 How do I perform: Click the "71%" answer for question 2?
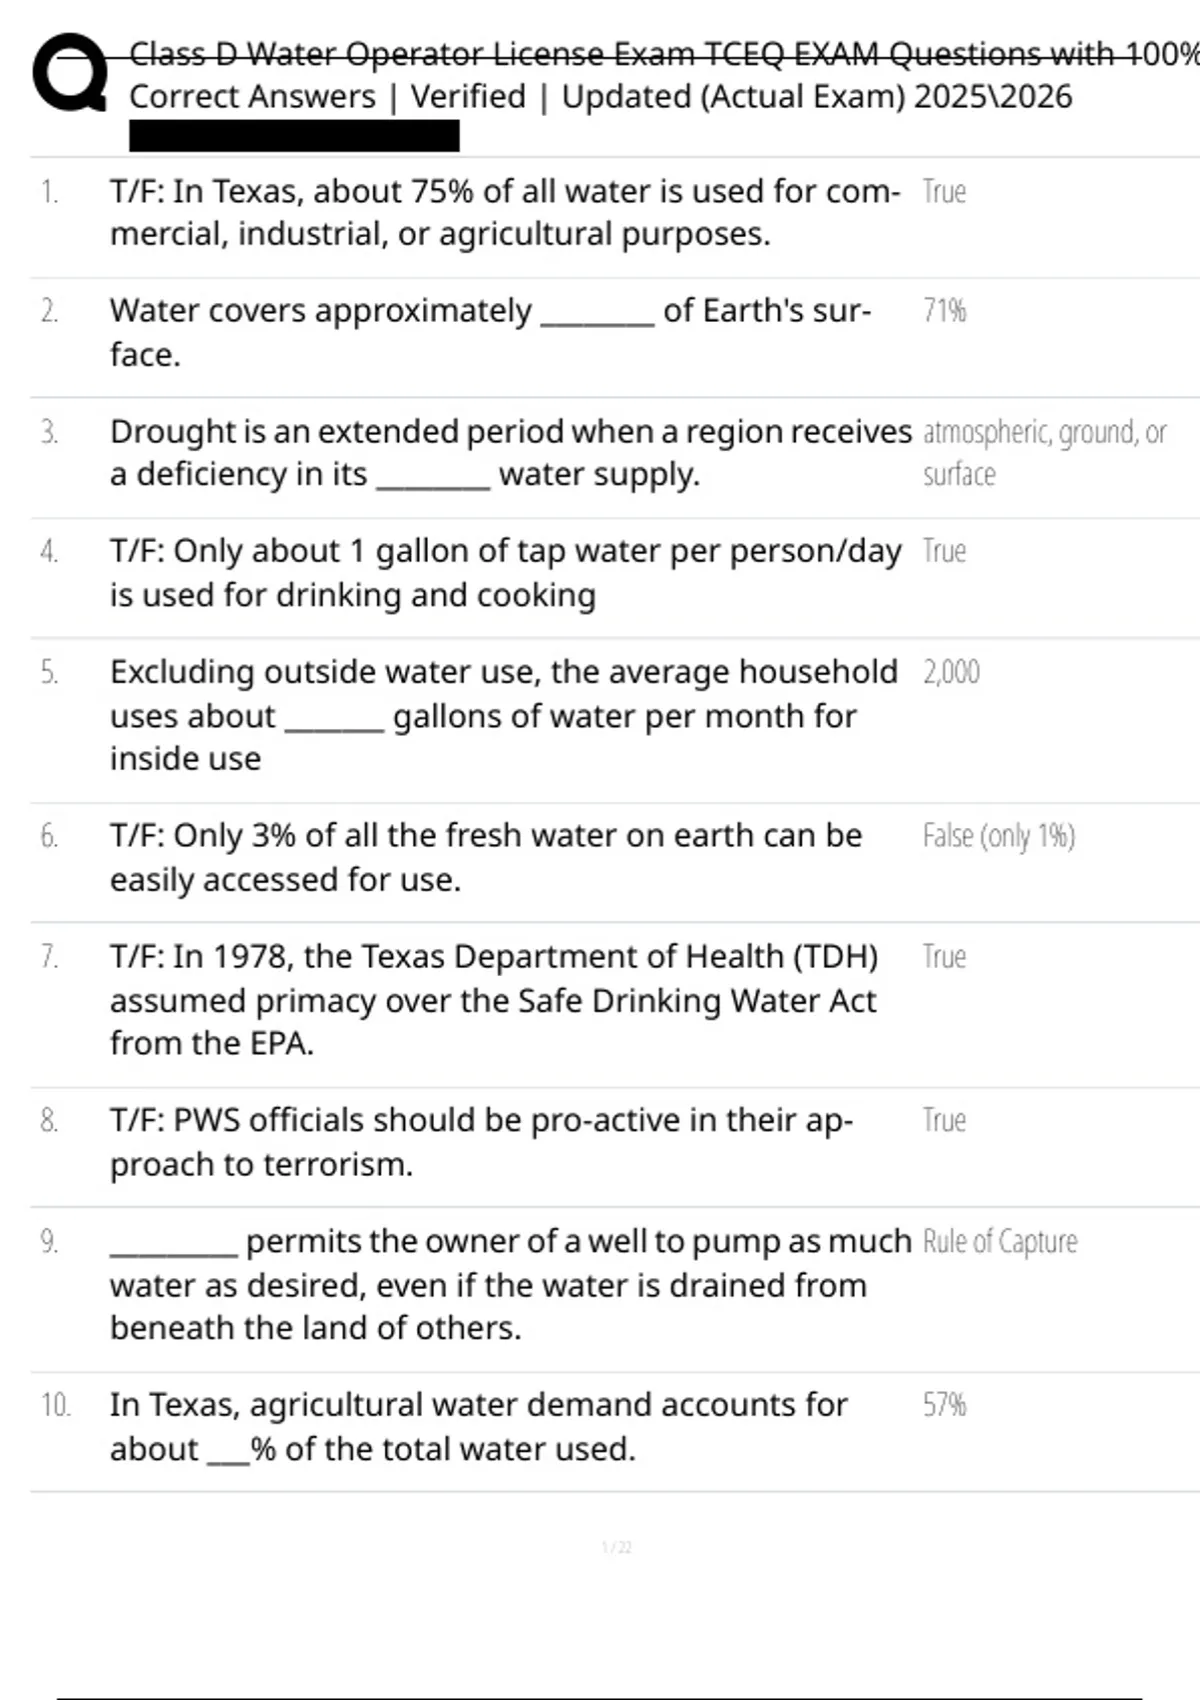[x=944, y=311]
